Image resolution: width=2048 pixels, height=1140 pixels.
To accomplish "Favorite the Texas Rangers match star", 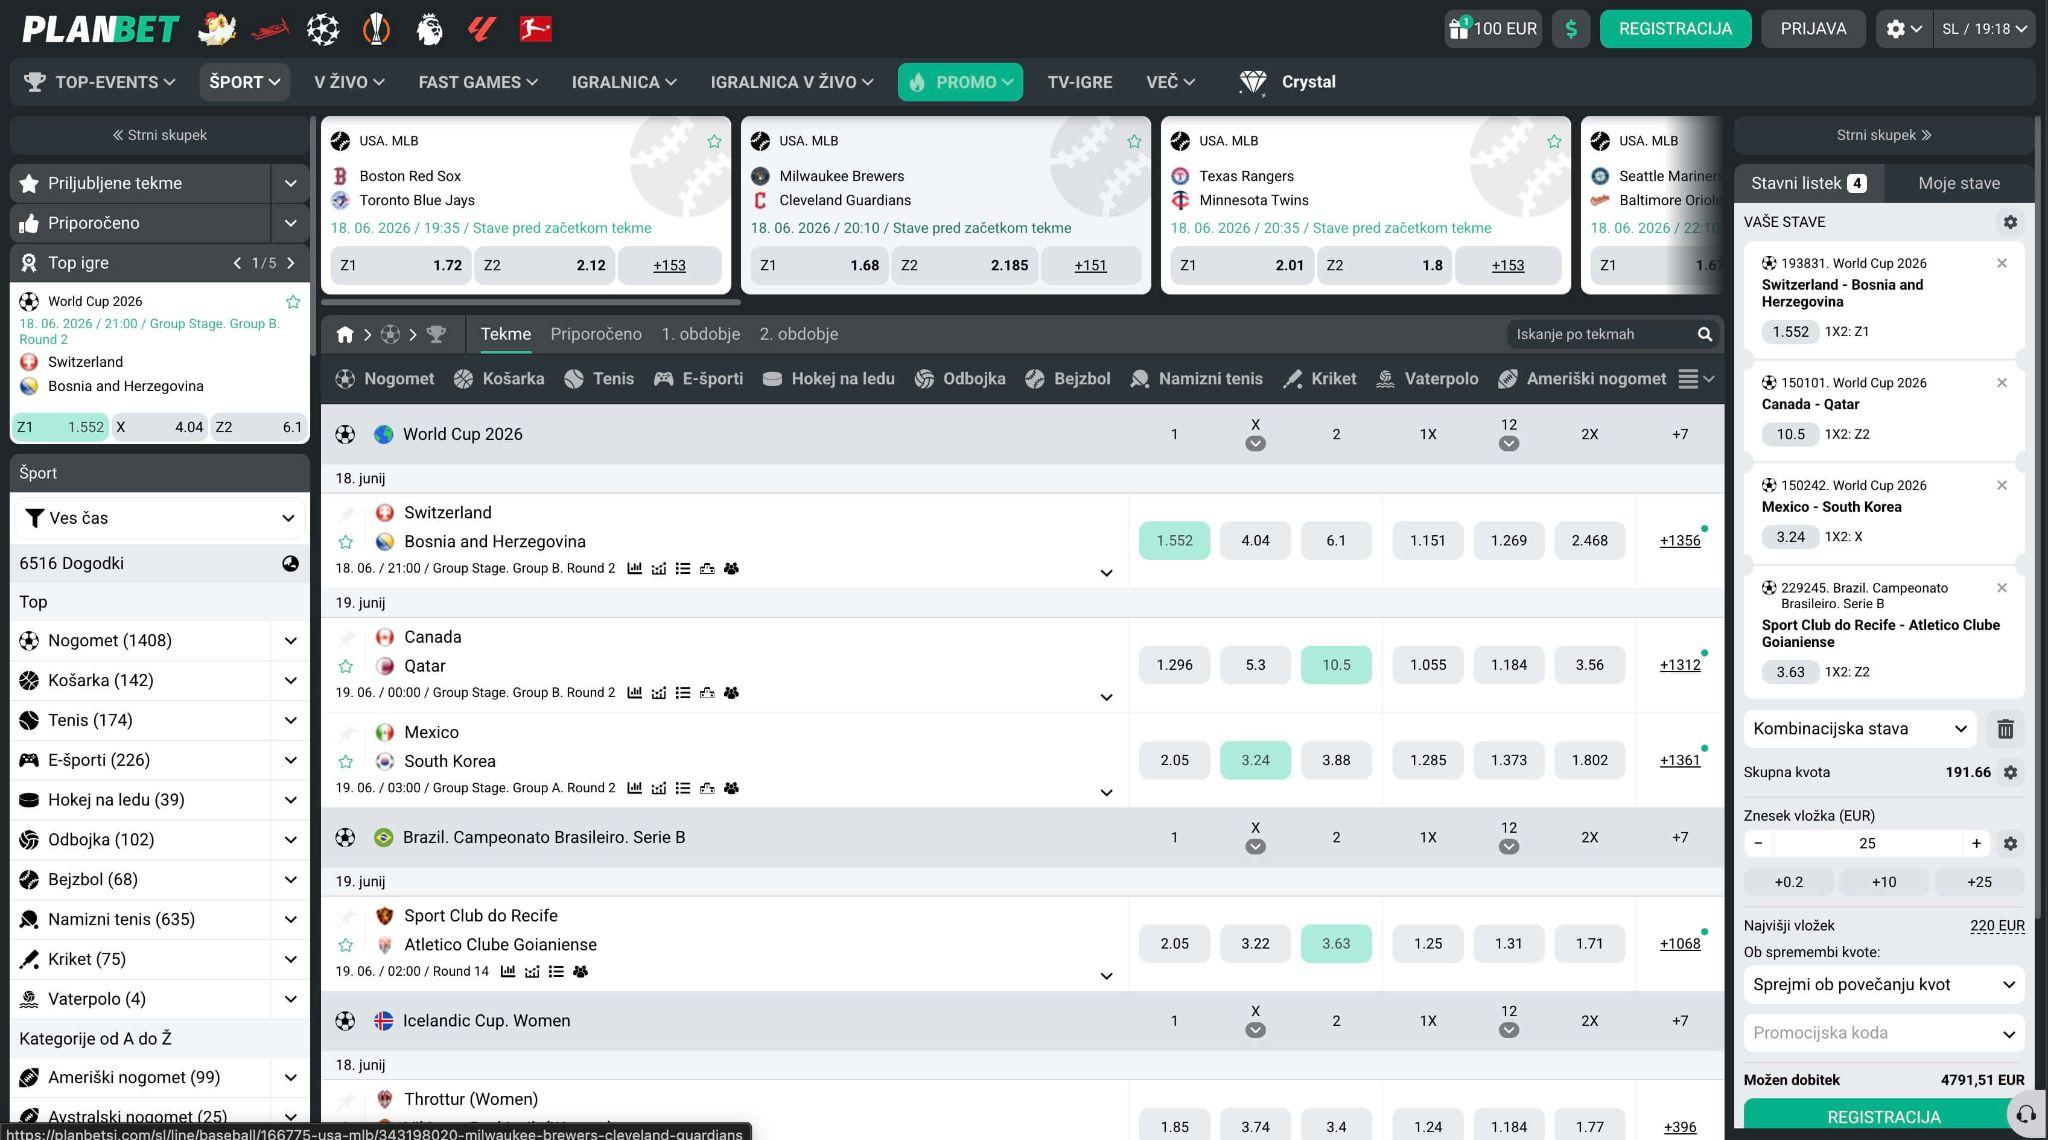I will tap(1554, 141).
